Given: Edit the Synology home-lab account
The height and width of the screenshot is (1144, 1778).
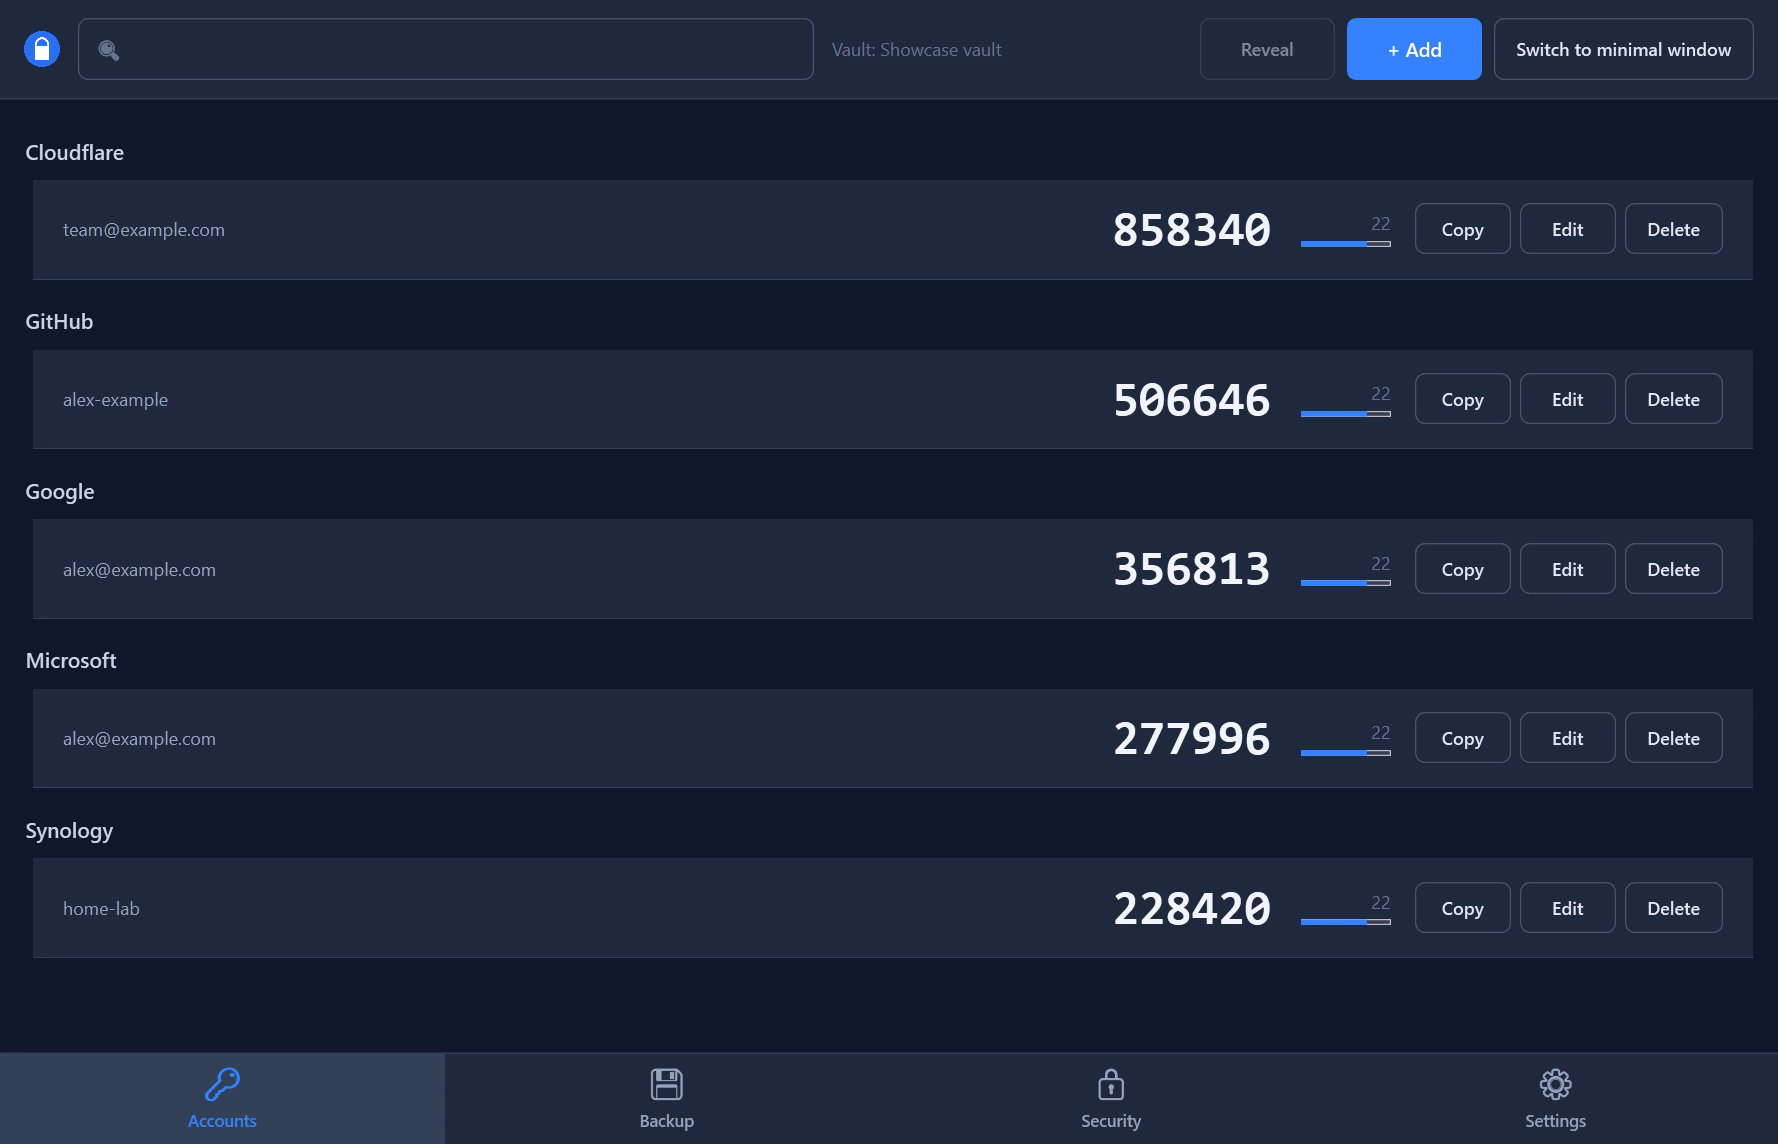Looking at the screenshot, I should (1567, 908).
